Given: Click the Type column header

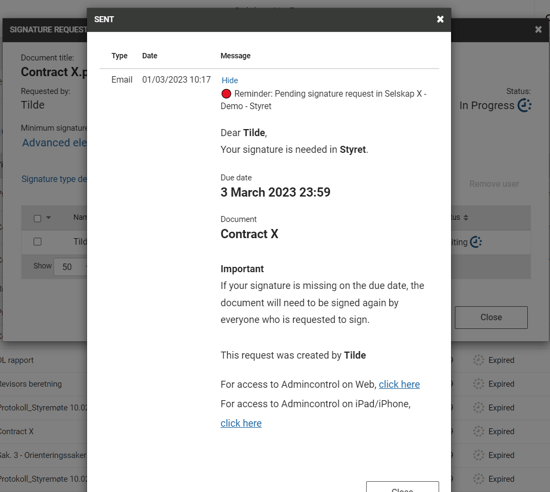Looking at the screenshot, I should [119, 56].
